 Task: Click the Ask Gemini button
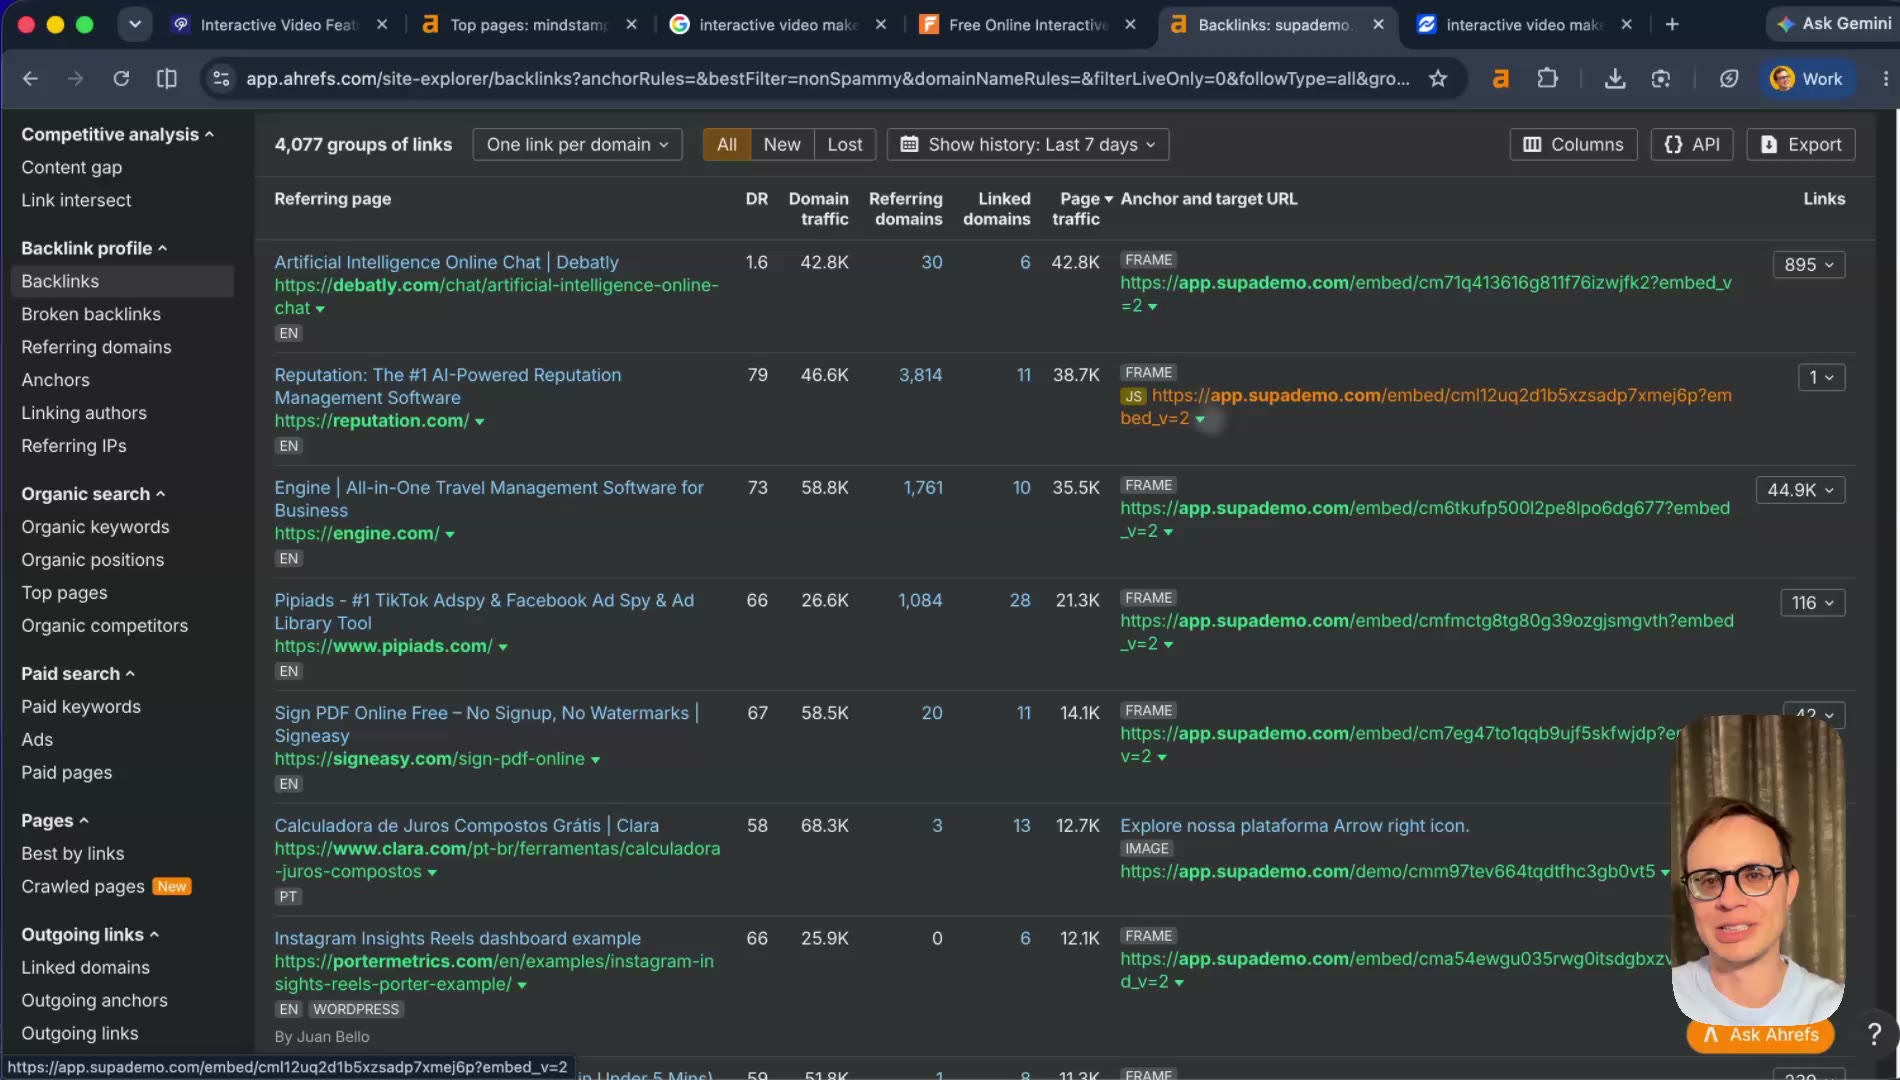point(1834,24)
